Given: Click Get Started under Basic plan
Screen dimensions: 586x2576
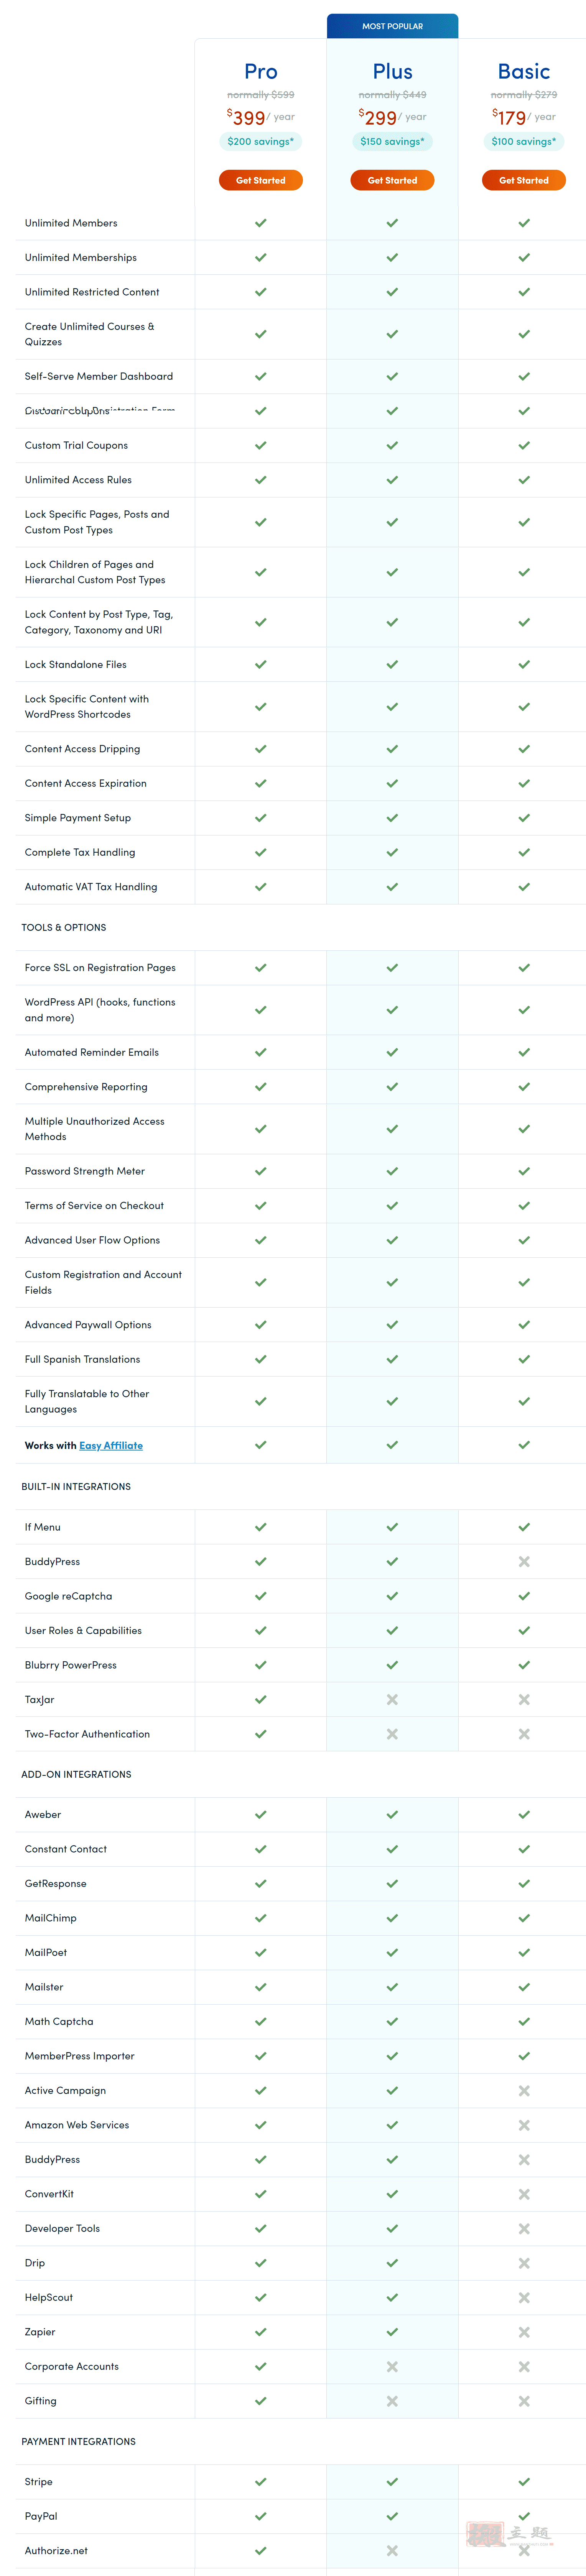Looking at the screenshot, I should 524,180.
